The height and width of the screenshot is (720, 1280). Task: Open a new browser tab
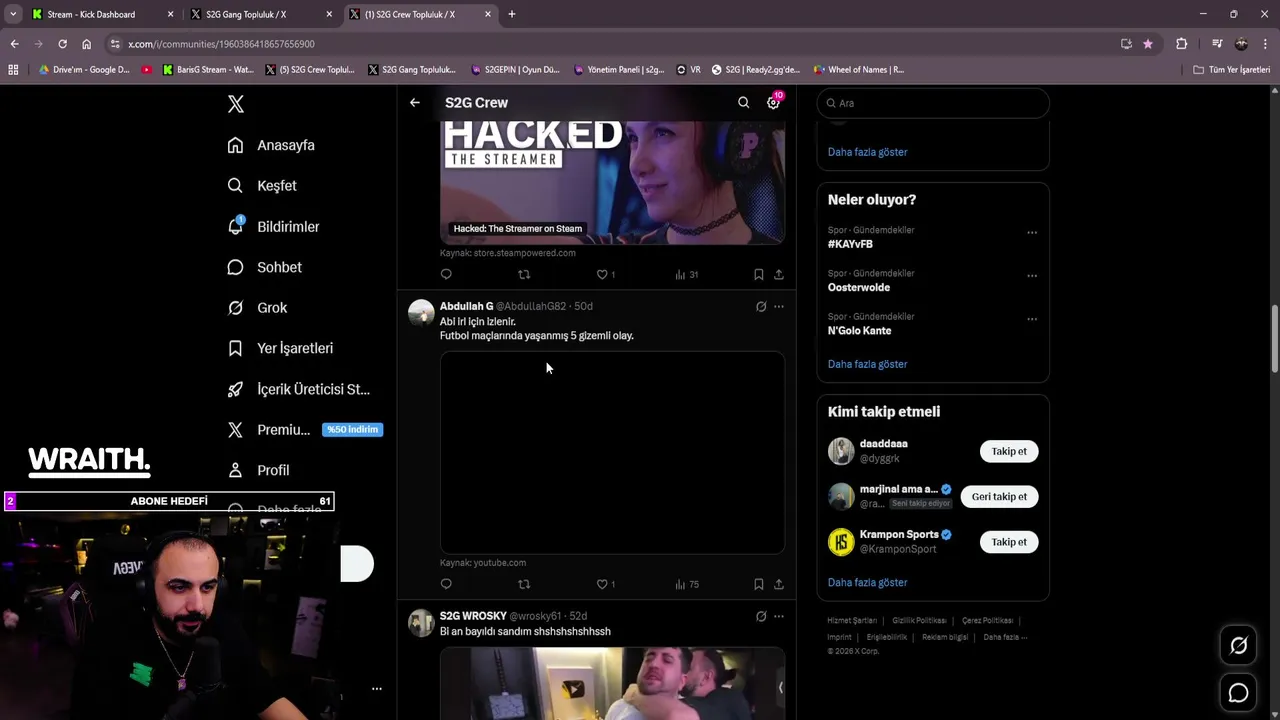(512, 14)
